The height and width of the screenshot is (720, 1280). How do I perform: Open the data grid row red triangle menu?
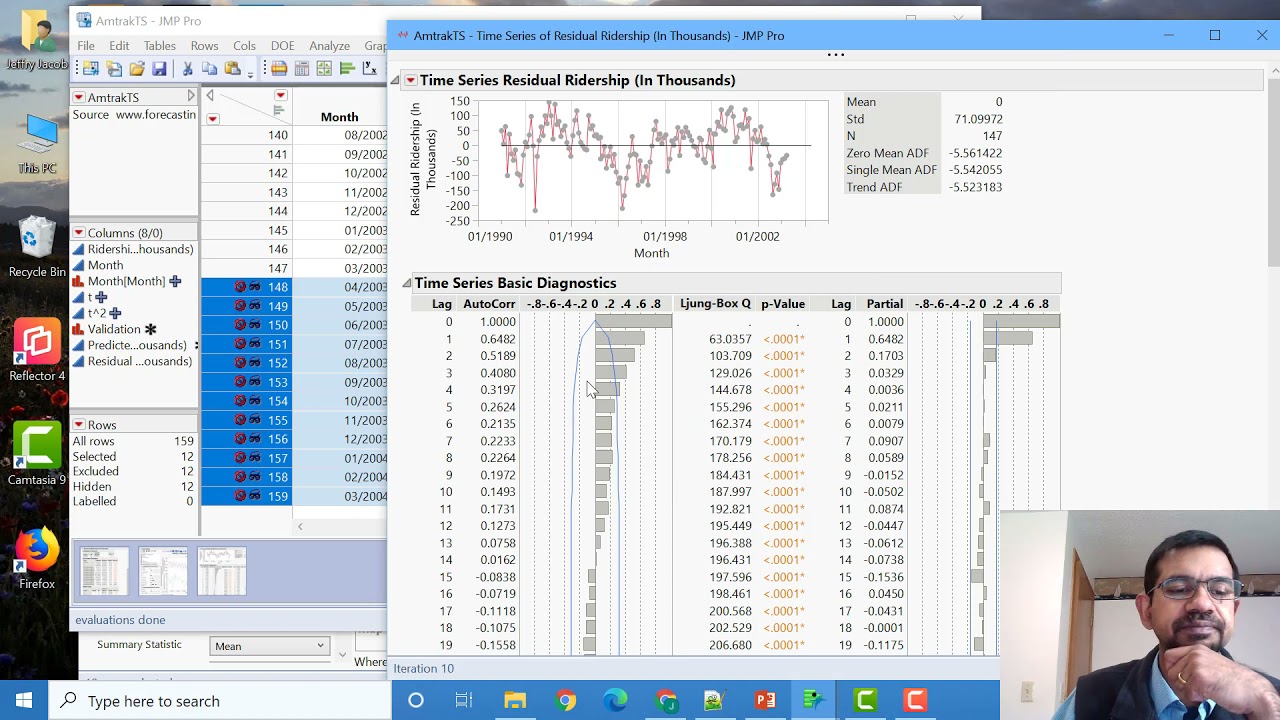pos(212,119)
